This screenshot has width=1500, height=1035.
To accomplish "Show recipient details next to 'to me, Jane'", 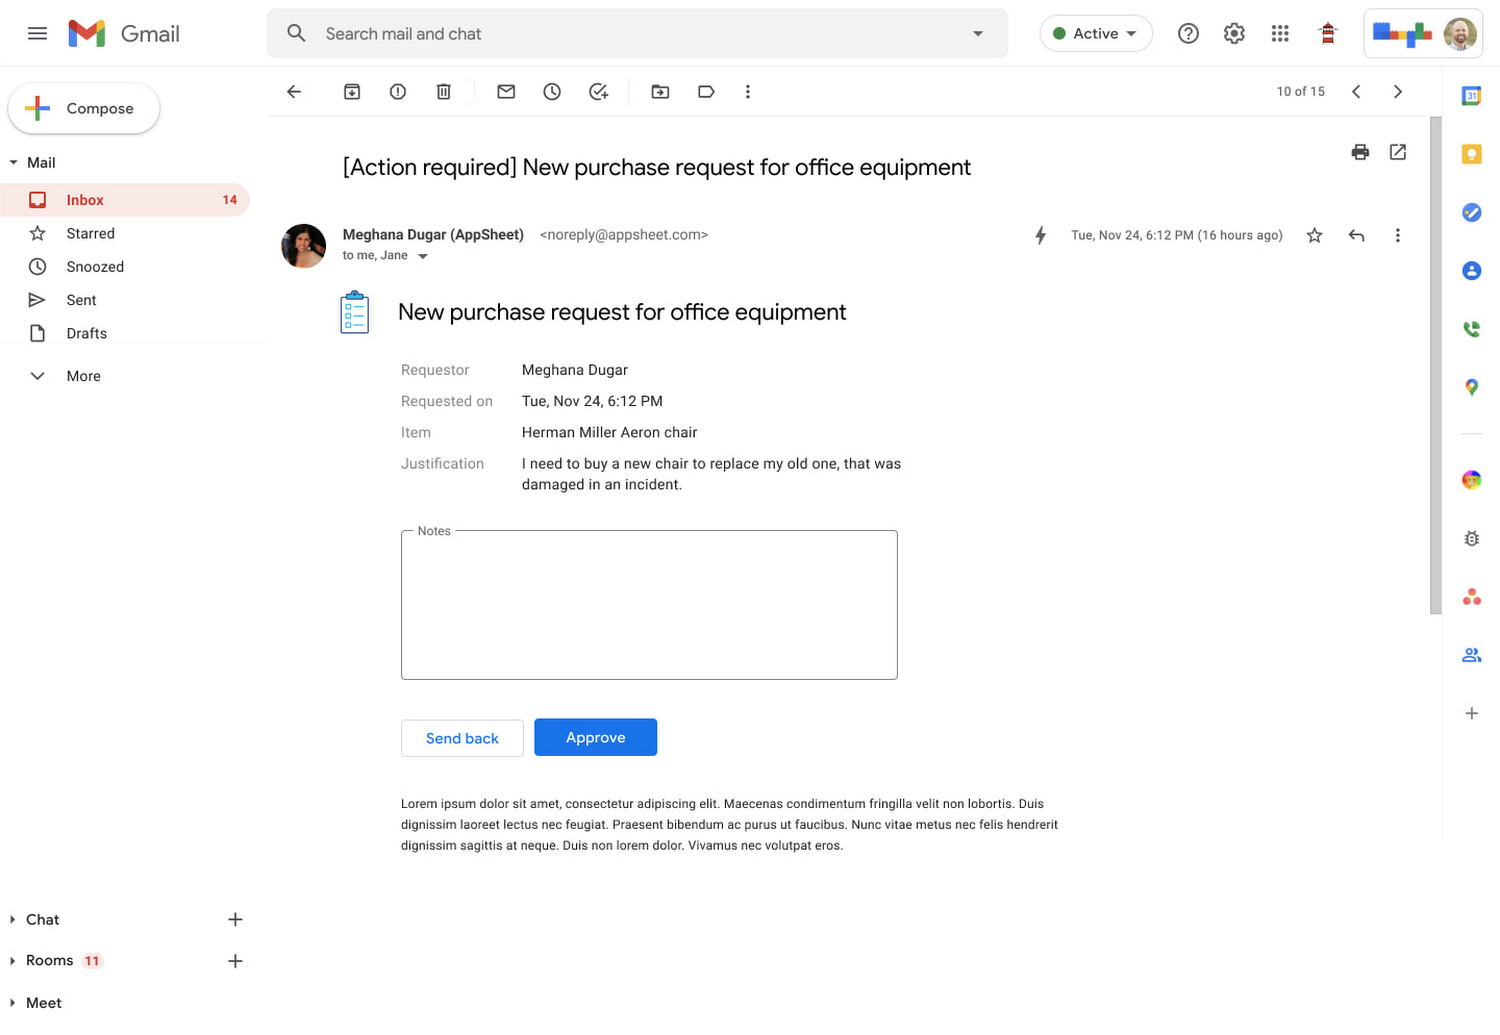I will [x=423, y=256].
